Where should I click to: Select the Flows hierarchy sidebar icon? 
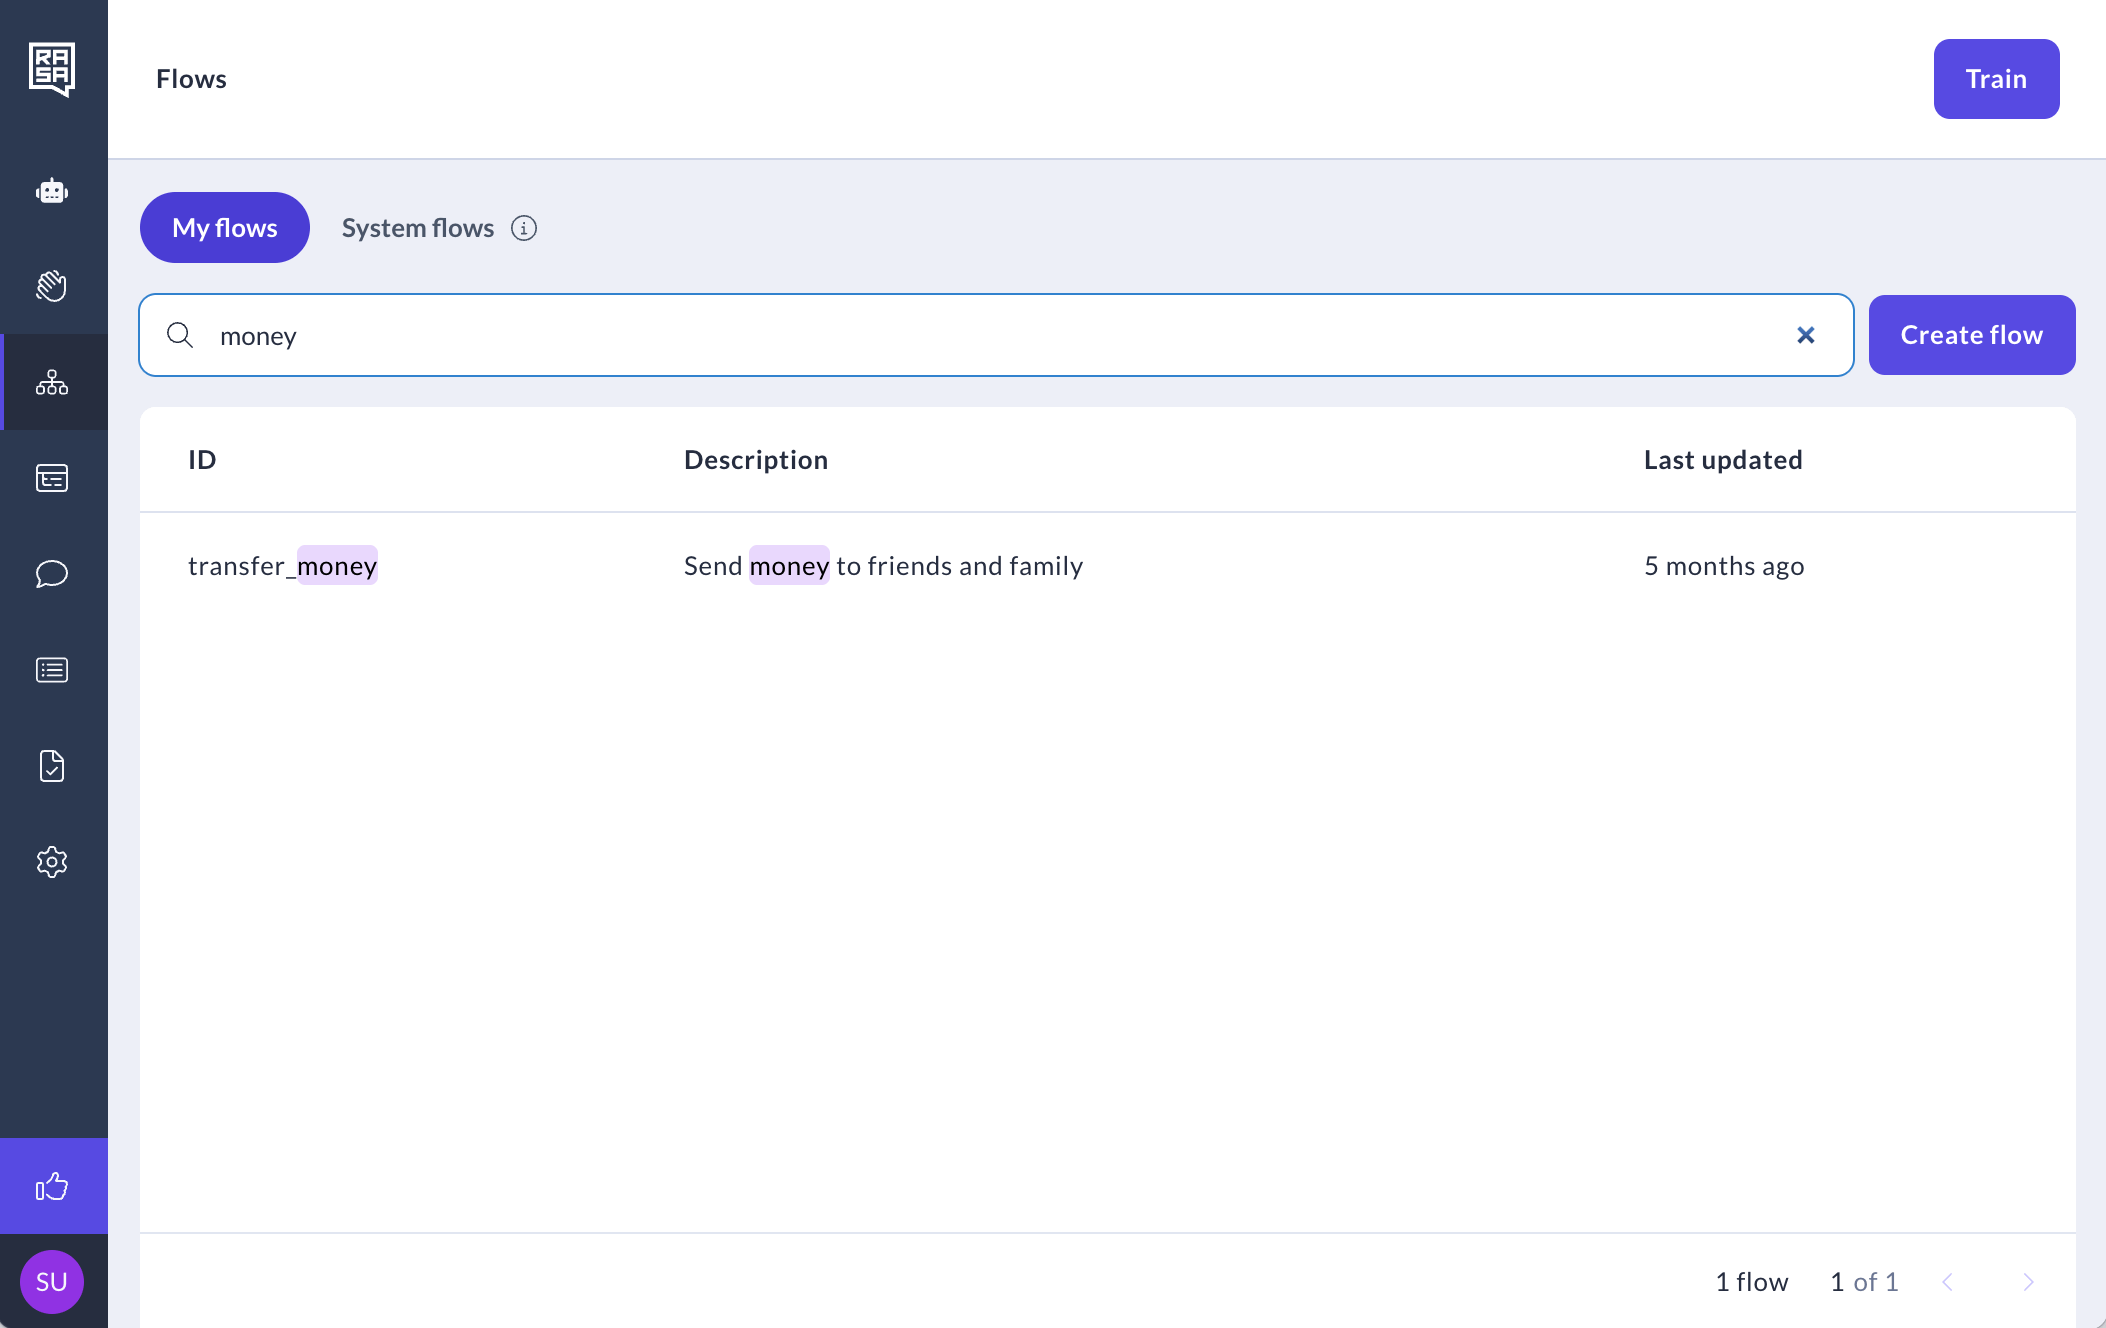click(x=52, y=382)
